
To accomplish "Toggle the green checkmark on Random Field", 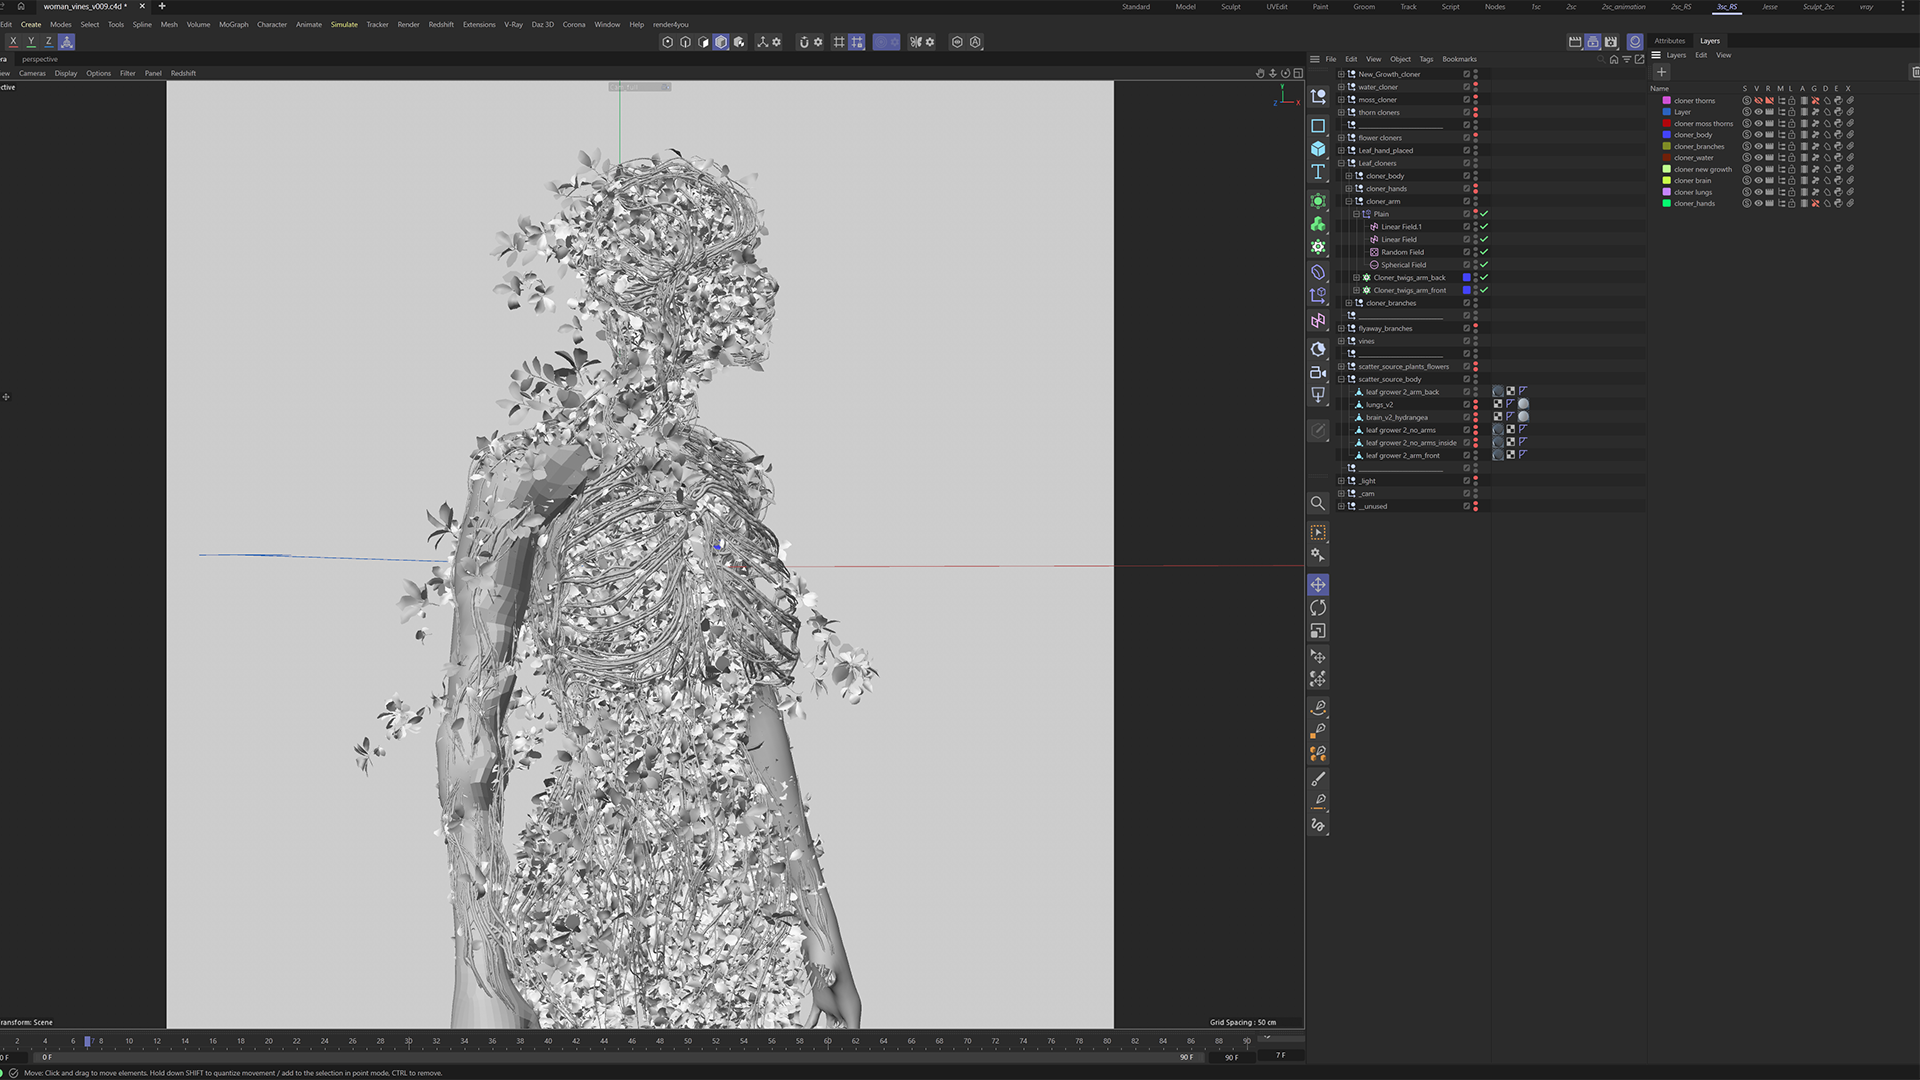I will click(x=1484, y=252).
